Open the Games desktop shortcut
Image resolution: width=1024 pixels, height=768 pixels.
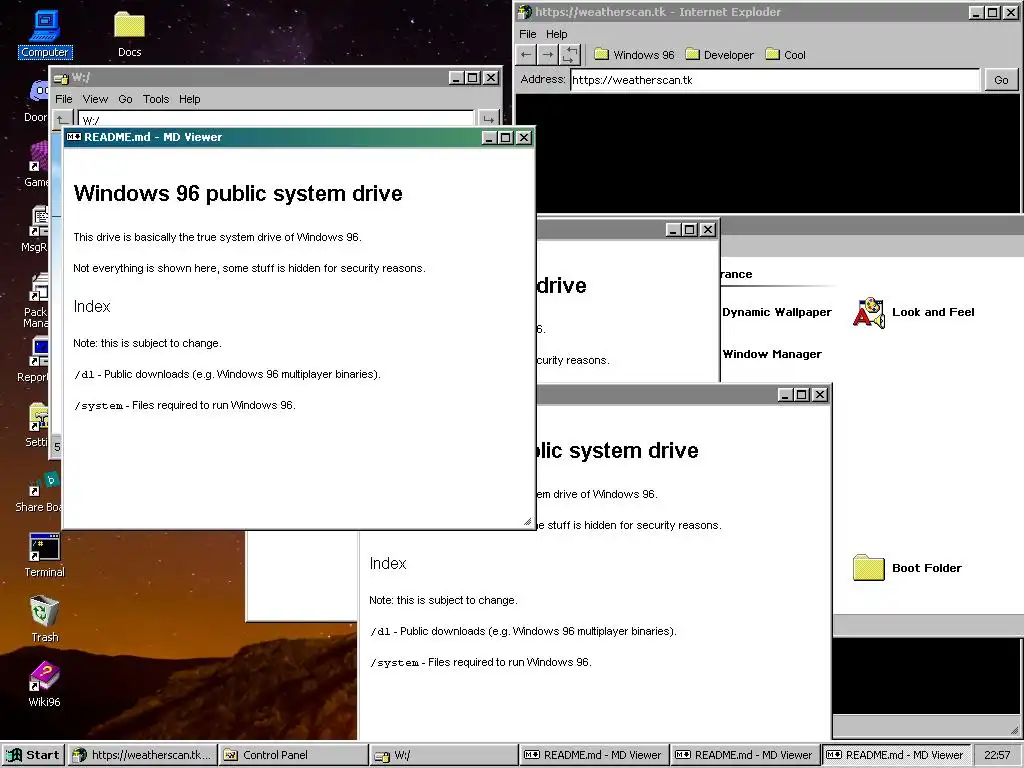pos(37,165)
